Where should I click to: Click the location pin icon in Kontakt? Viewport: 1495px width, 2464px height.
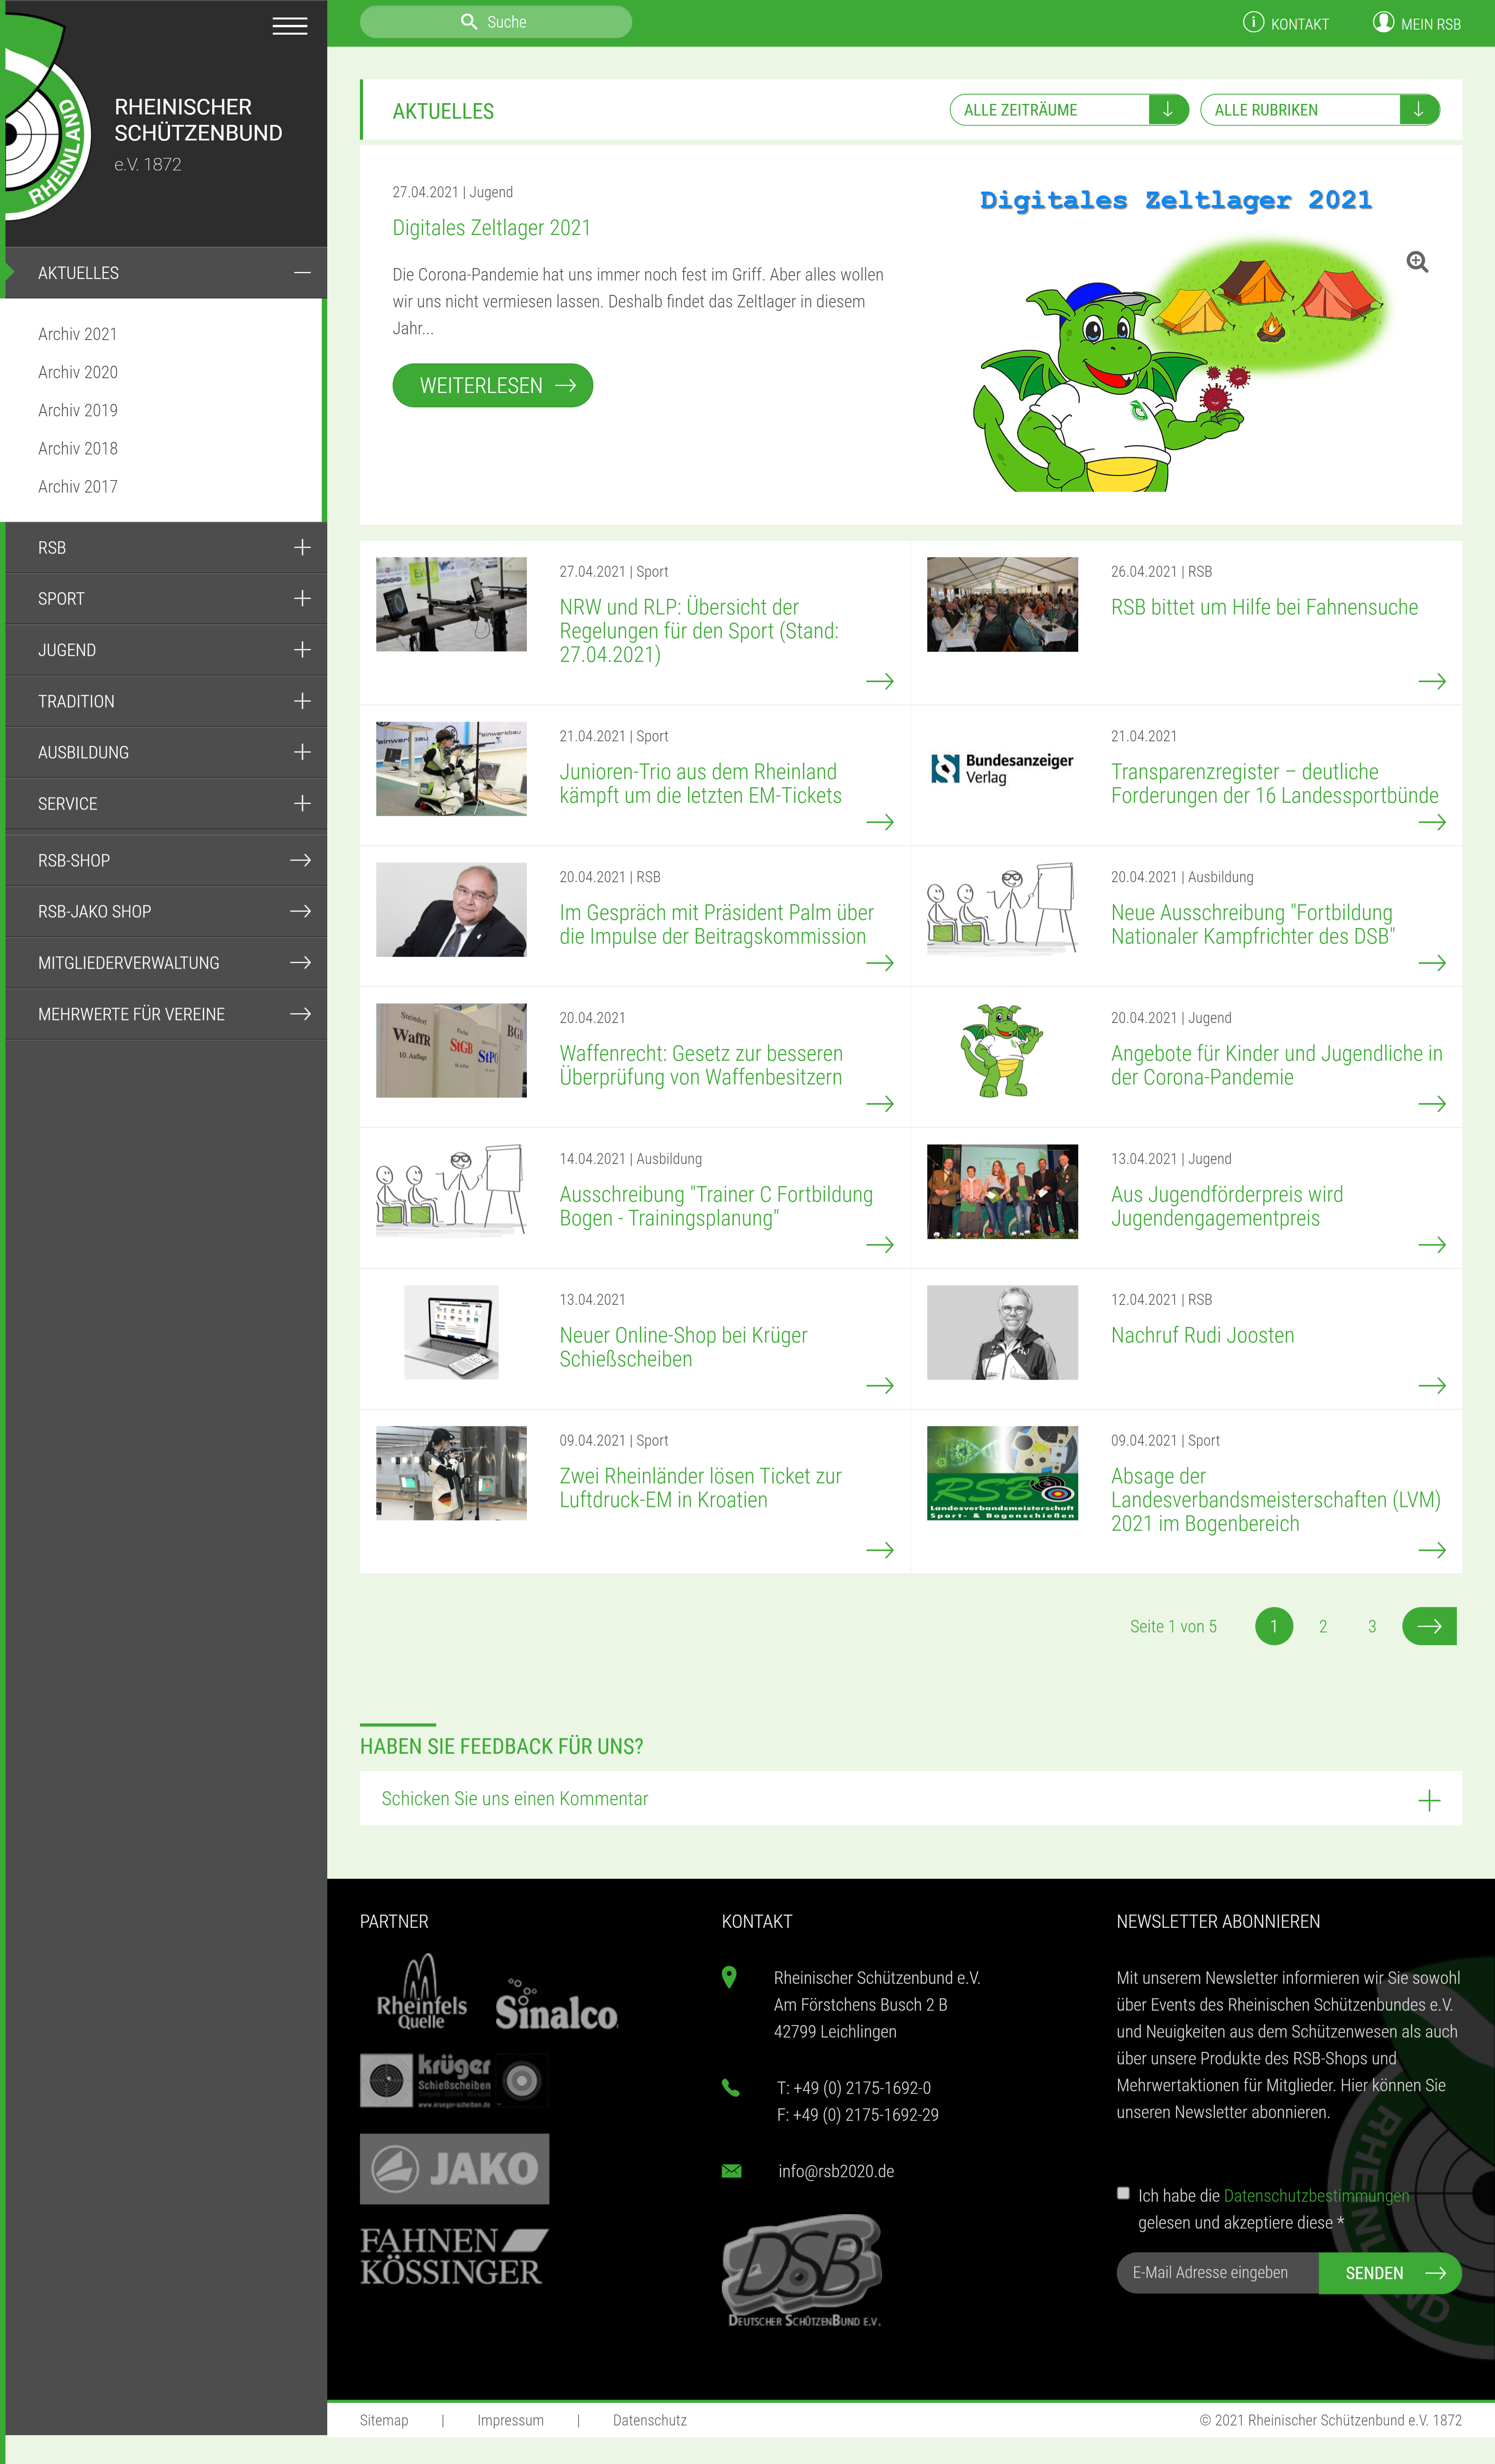[x=729, y=1977]
